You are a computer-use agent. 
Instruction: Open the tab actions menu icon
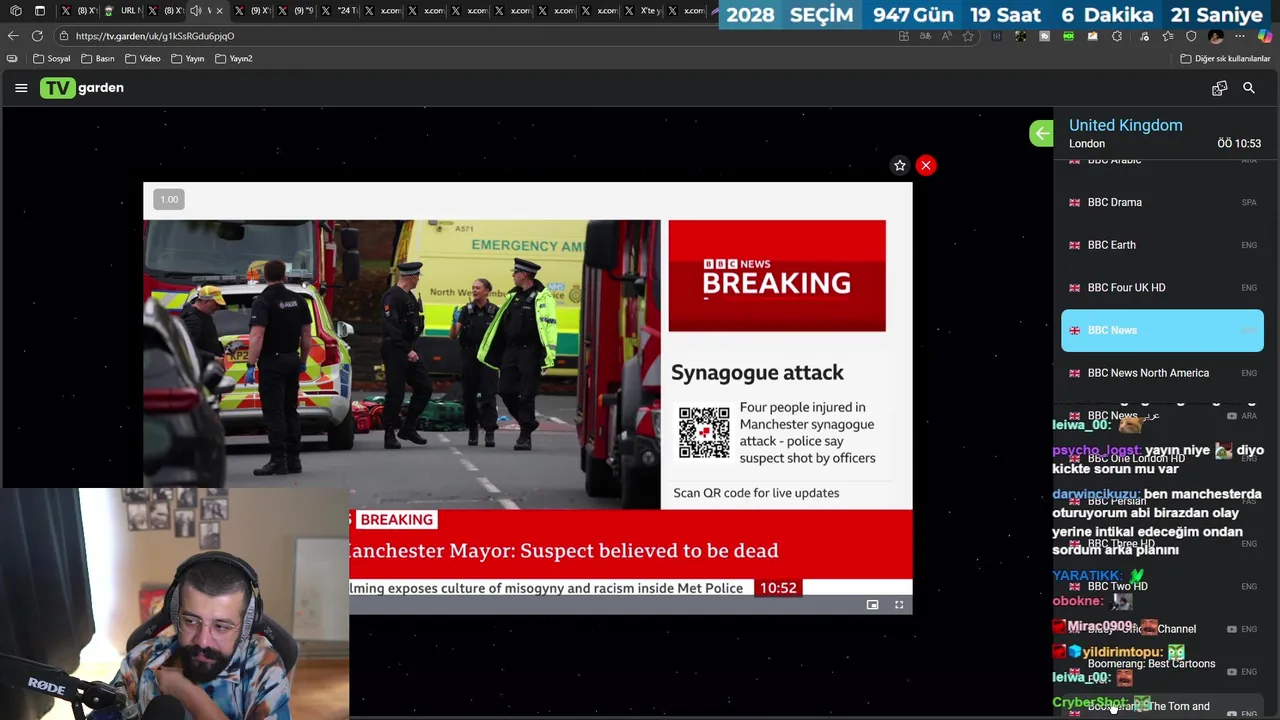pyautogui.click(x=40, y=11)
